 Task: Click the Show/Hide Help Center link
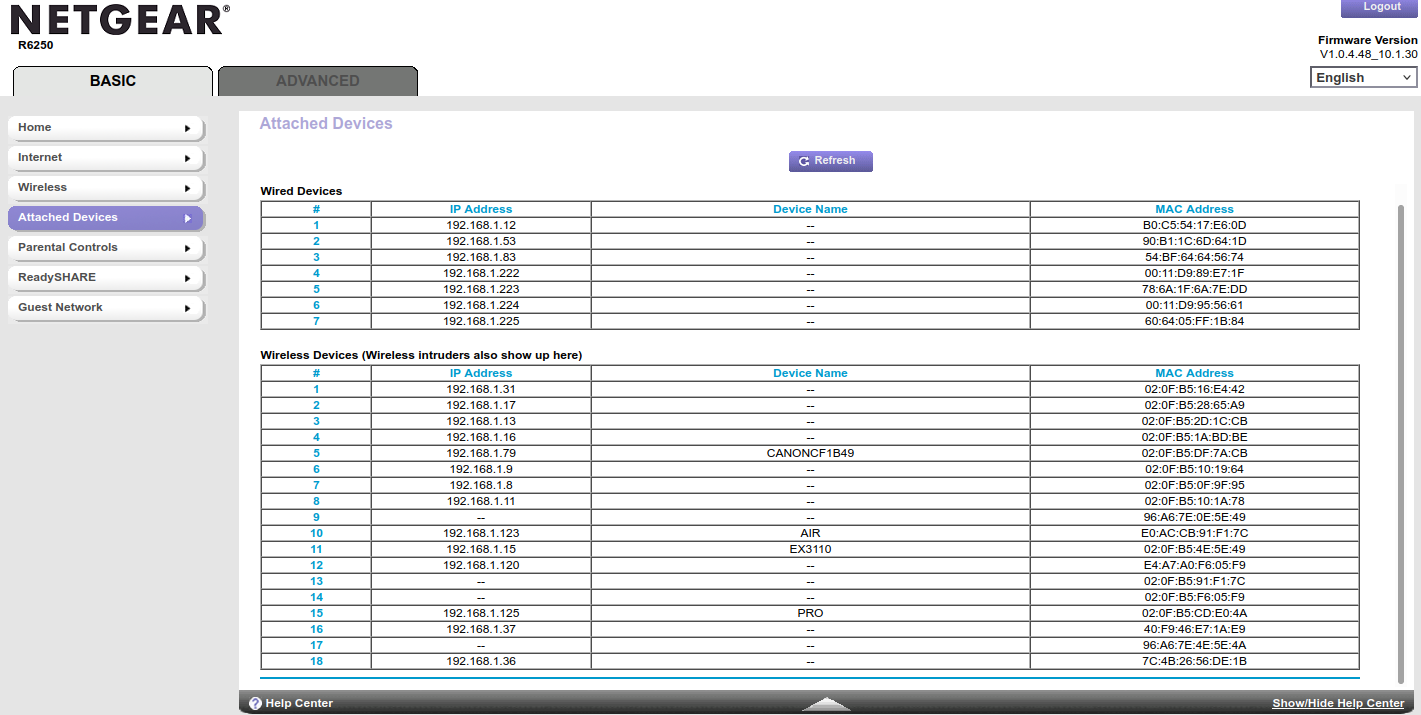[x=1337, y=704]
